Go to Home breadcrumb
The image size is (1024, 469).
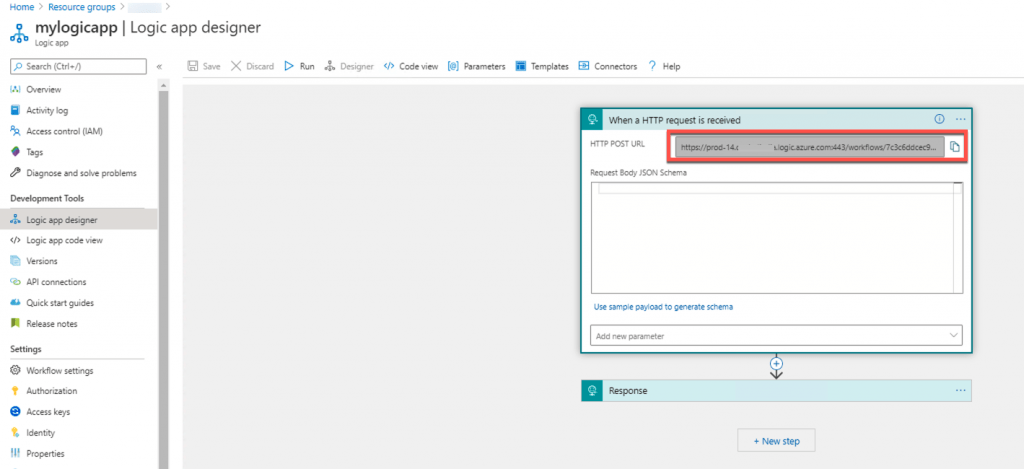pos(22,7)
